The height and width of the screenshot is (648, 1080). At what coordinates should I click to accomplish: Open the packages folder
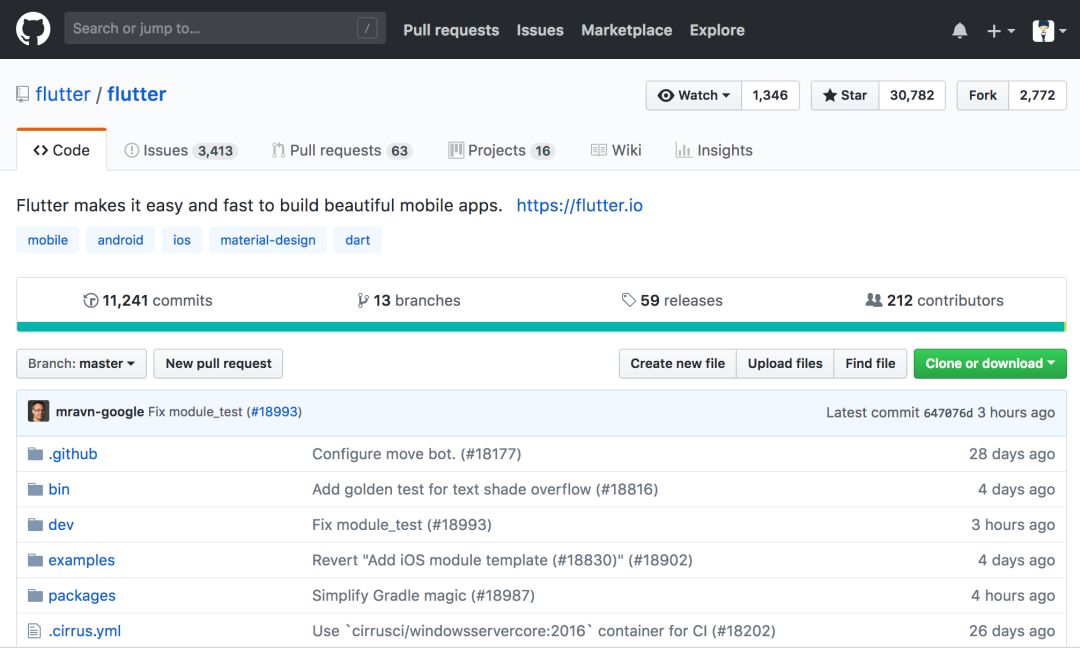pyautogui.click(x=82, y=596)
